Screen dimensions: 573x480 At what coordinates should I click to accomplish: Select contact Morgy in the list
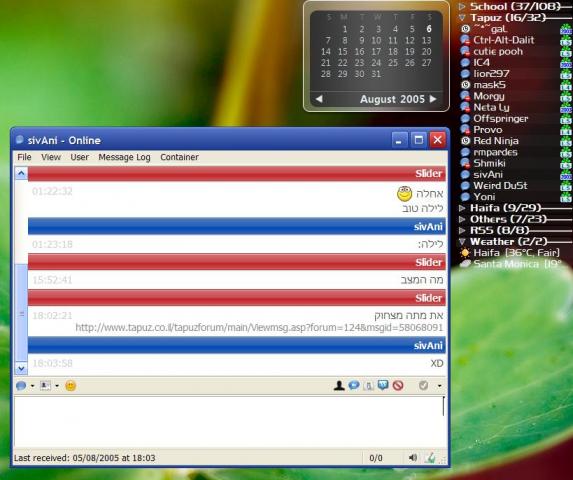coord(489,96)
